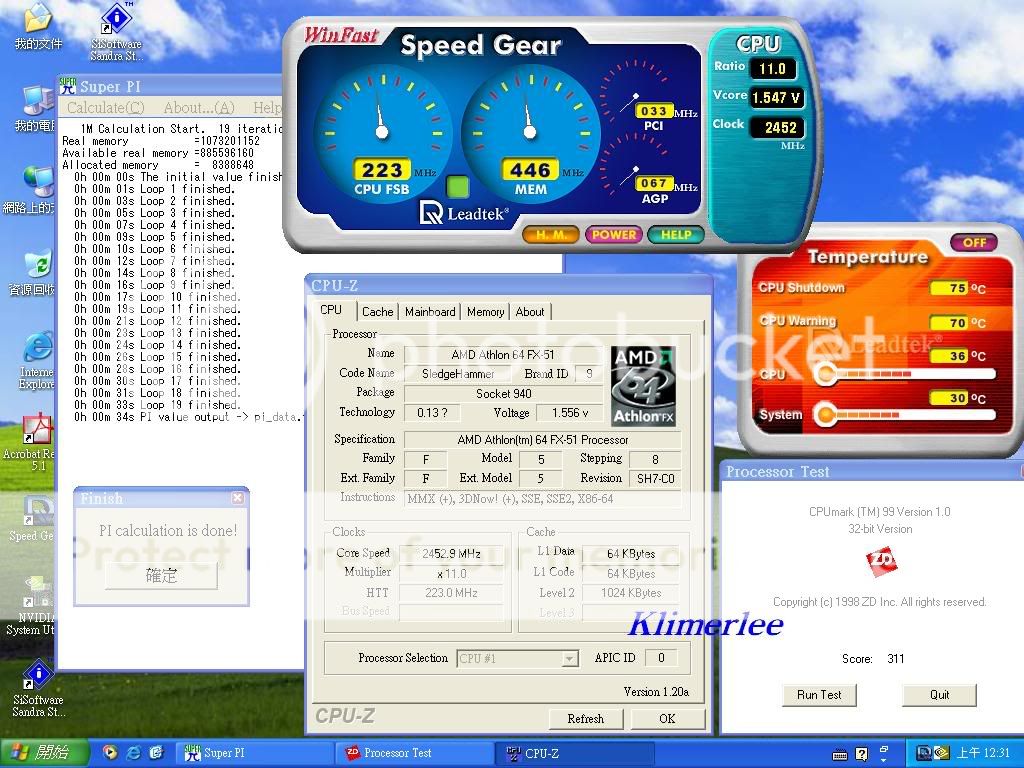Image resolution: width=1024 pixels, height=768 pixels.
Task: Select the CPU tab in CPU-Z
Action: pos(331,310)
